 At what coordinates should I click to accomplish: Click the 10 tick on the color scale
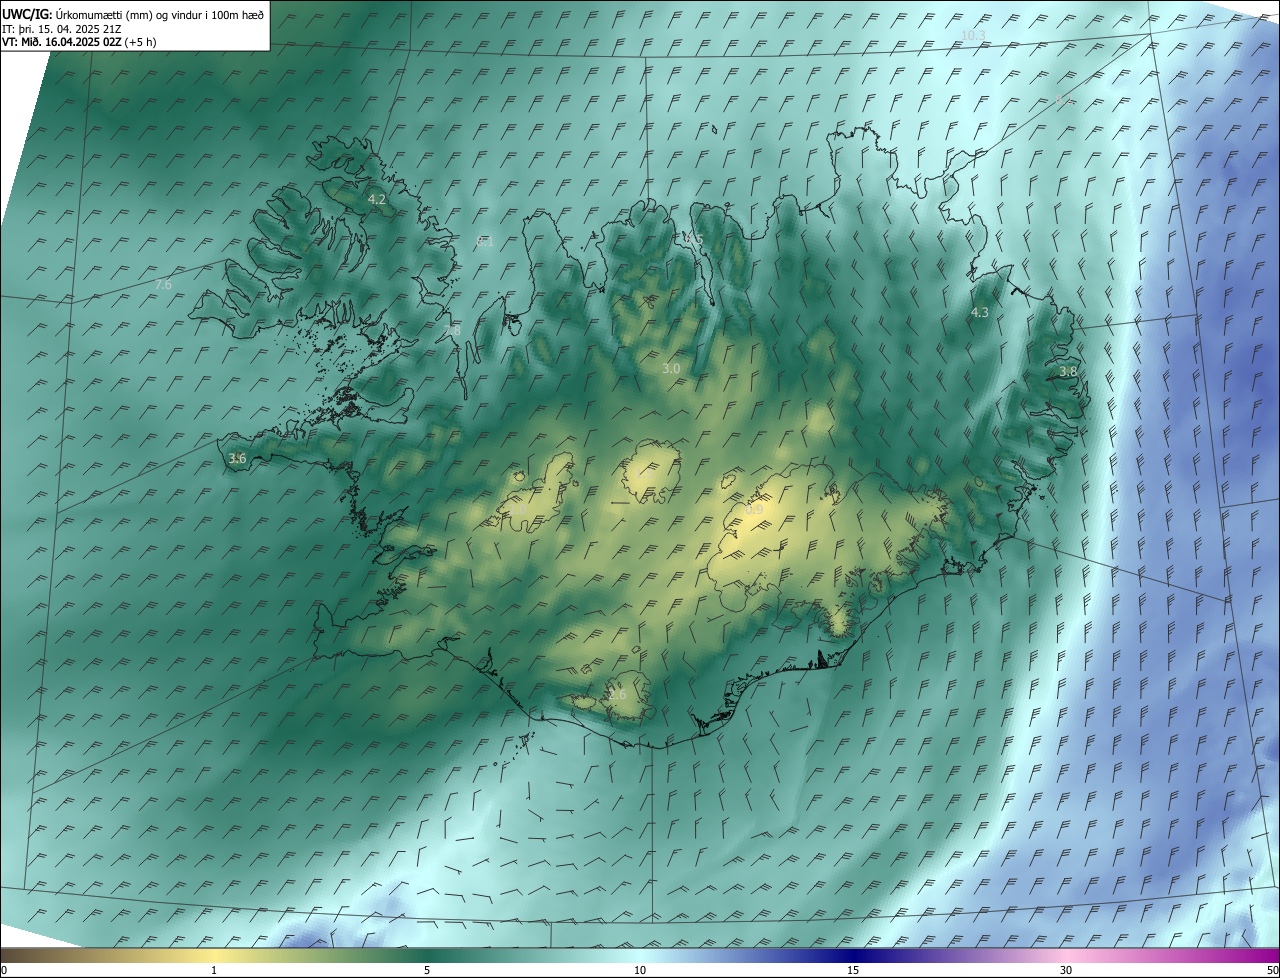tap(640, 970)
